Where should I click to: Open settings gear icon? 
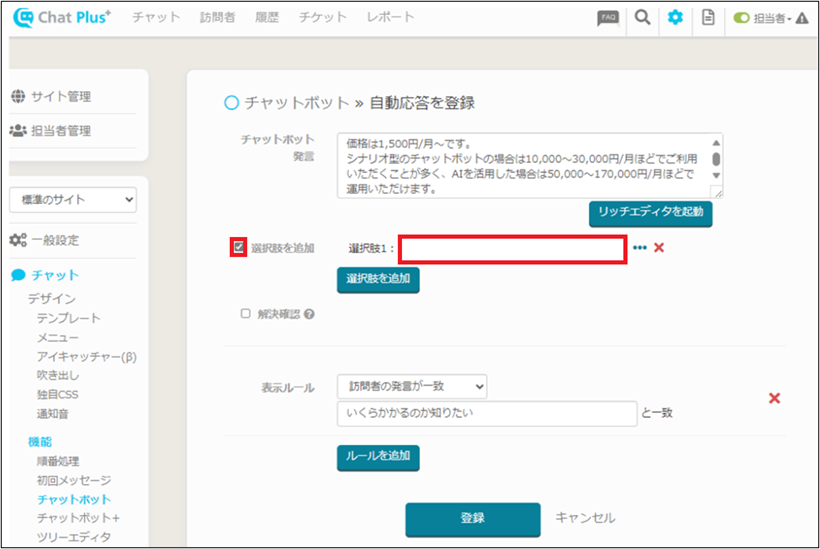click(x=675, y=18)
